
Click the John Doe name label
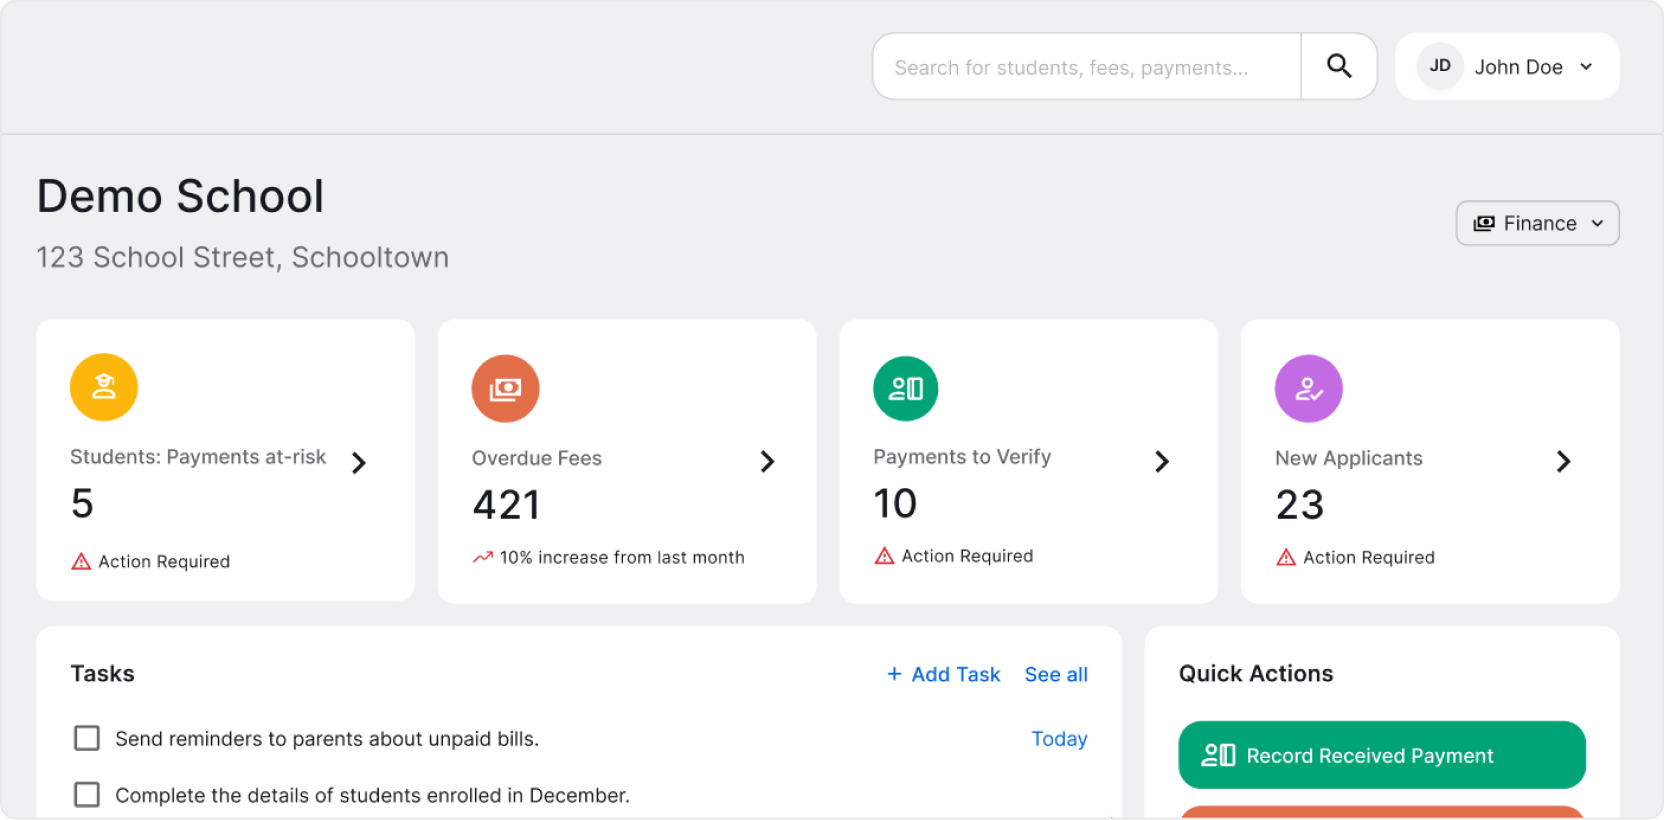click(1518, 67)
